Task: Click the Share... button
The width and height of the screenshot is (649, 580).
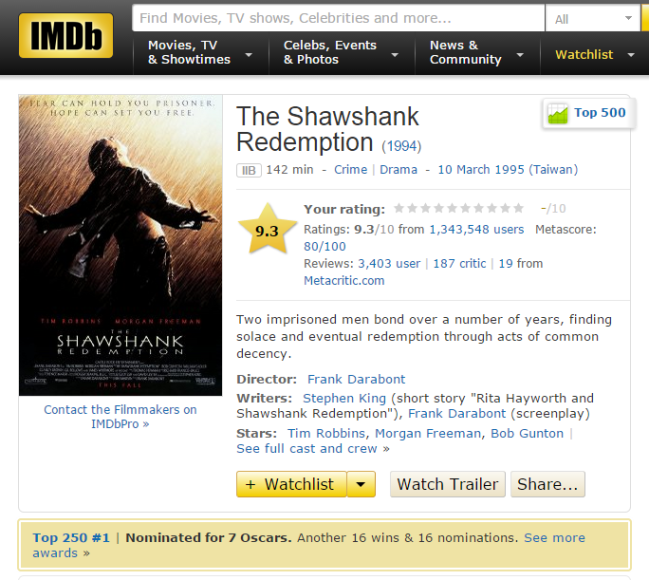Action: tap(548, 484)
